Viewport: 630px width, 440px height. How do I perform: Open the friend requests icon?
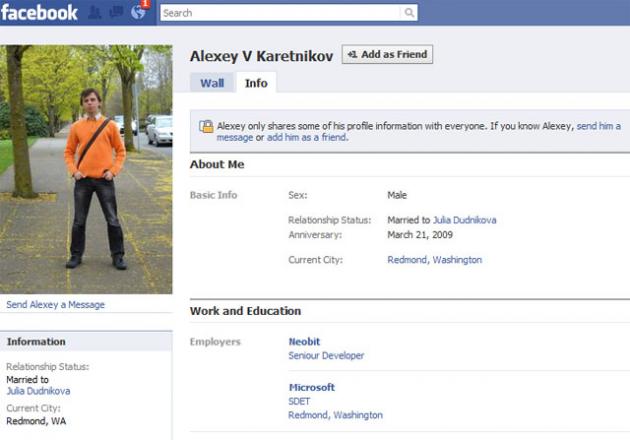(94, 12)
